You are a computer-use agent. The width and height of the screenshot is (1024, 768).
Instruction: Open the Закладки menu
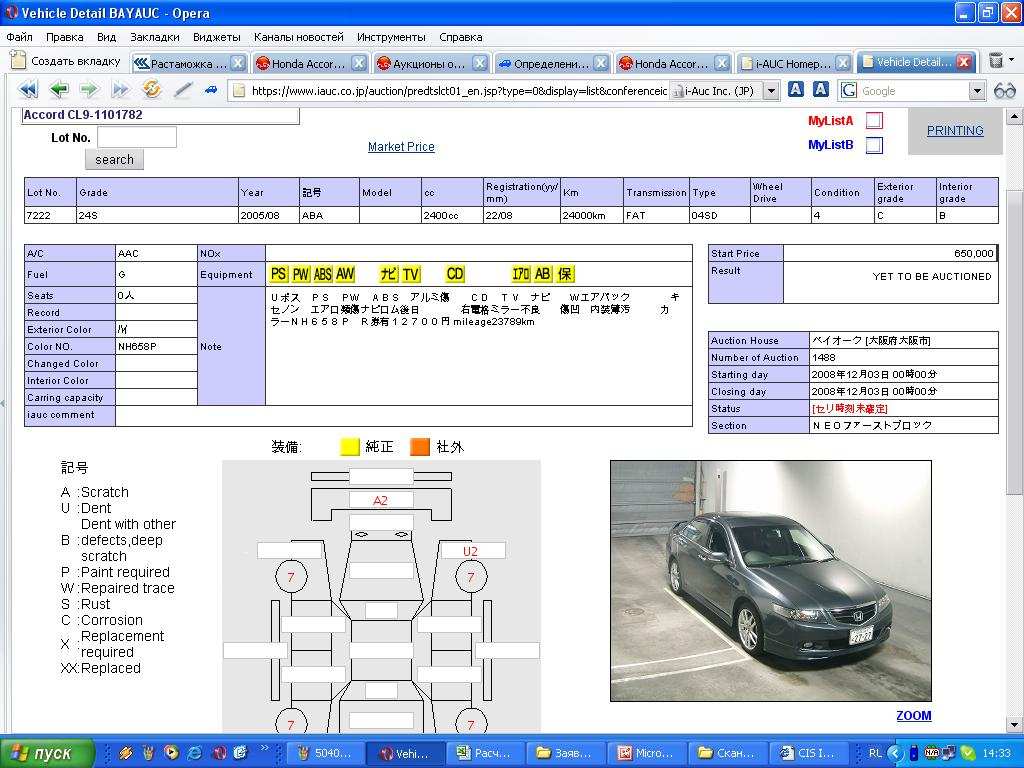pos(155,37)
